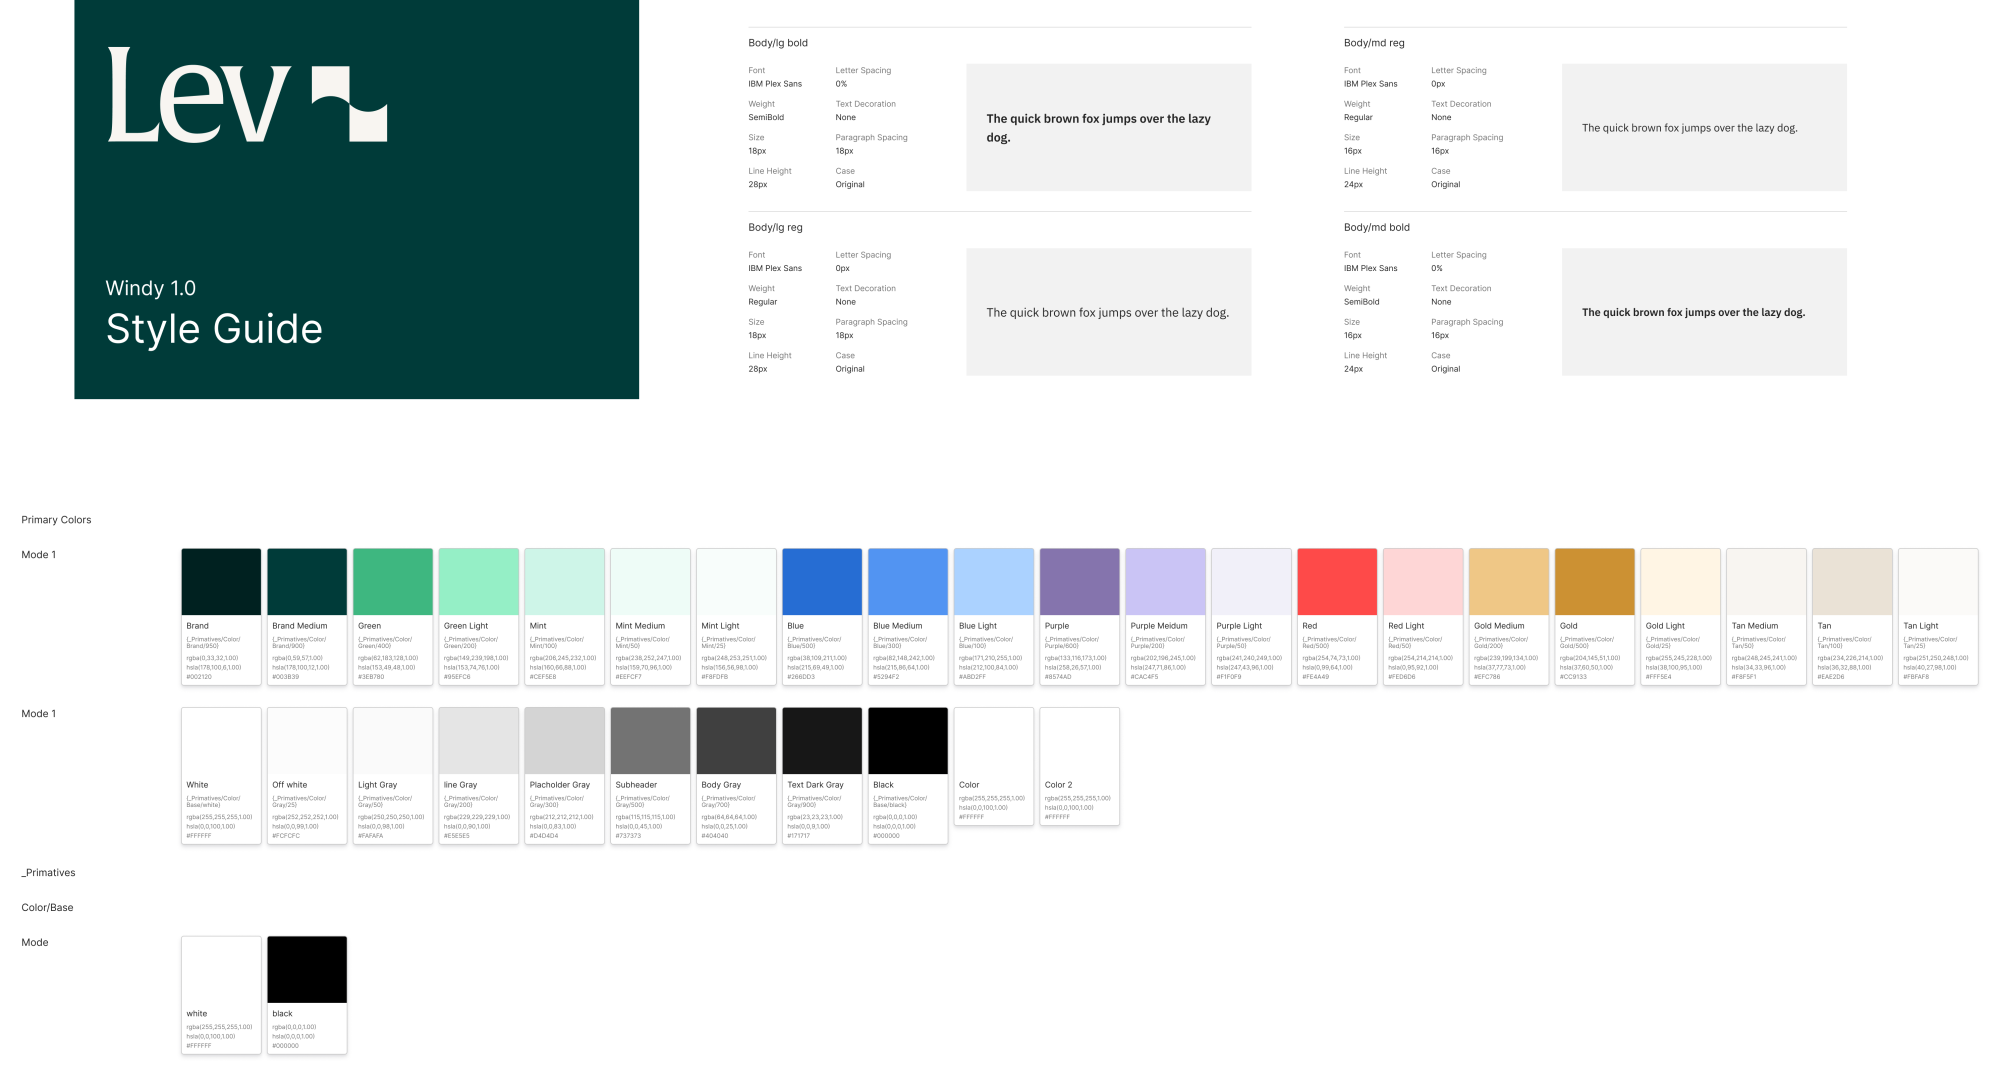2000x1076 pixels.
Task: Click the Text Dark Gray swatch
Action: coord(822,741)
